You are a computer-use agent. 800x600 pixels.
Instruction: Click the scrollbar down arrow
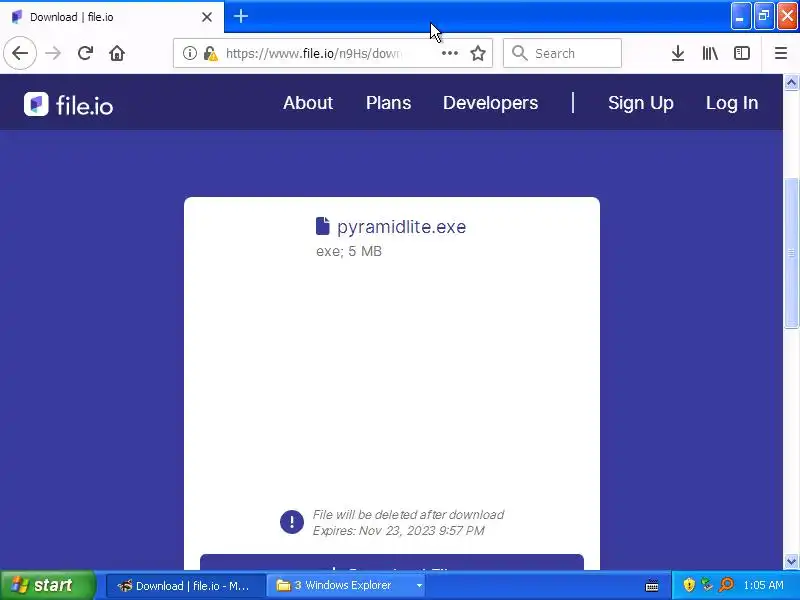click(x=791, y=561)
